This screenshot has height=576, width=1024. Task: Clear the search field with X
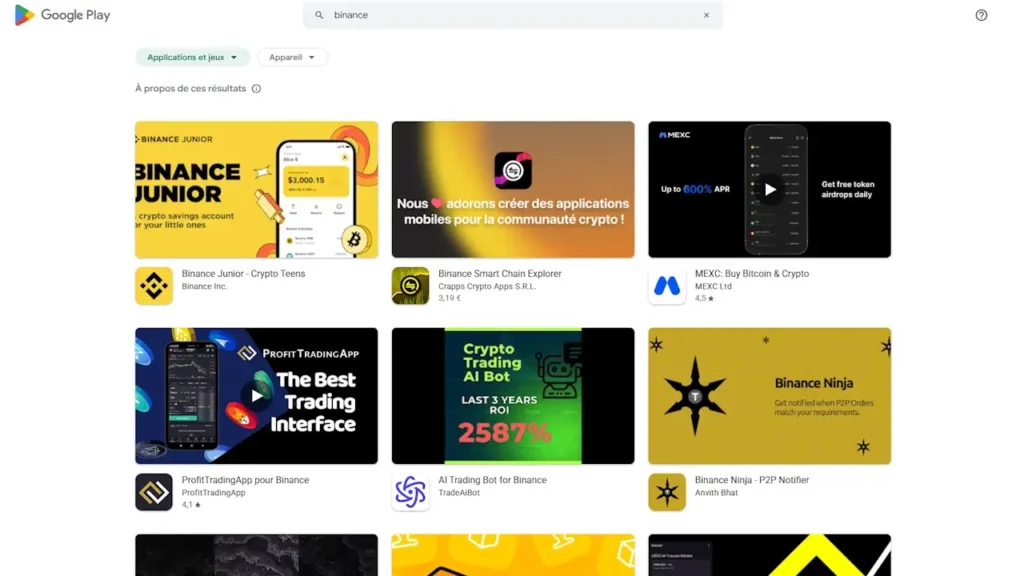pyautogui.click(x=706, y=15)
